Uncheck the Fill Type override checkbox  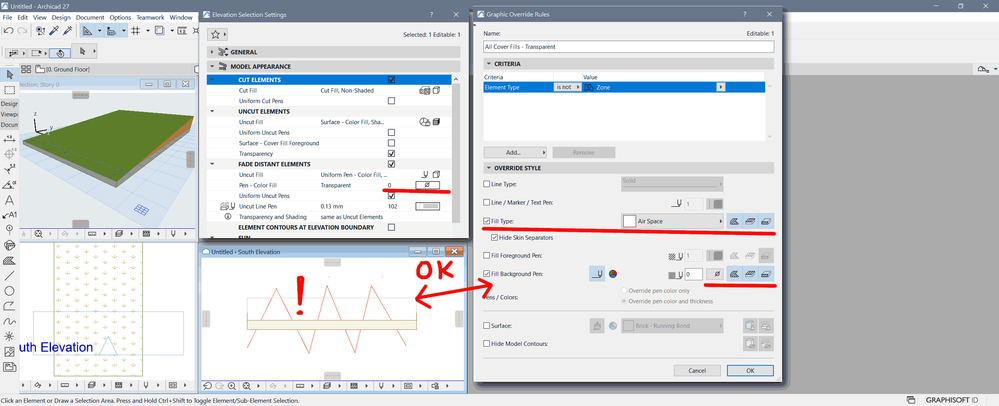coord(487,221)
